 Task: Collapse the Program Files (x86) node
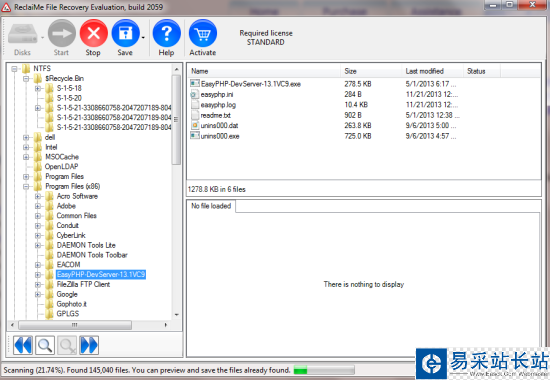[x=26, y=187]
